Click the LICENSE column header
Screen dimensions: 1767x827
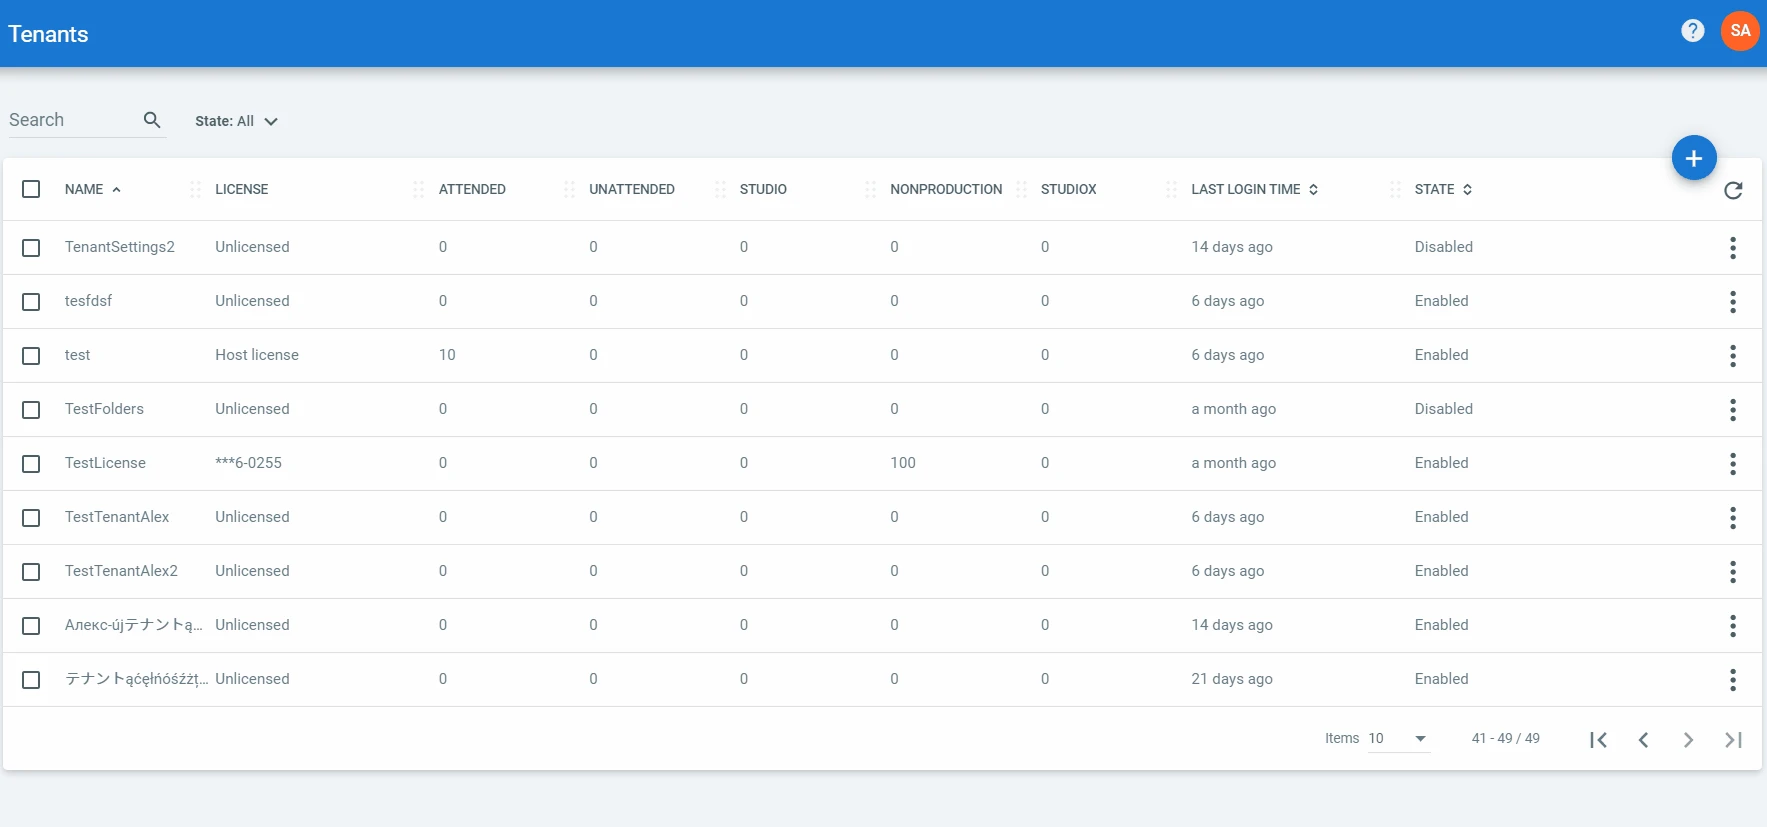[242, 189]
